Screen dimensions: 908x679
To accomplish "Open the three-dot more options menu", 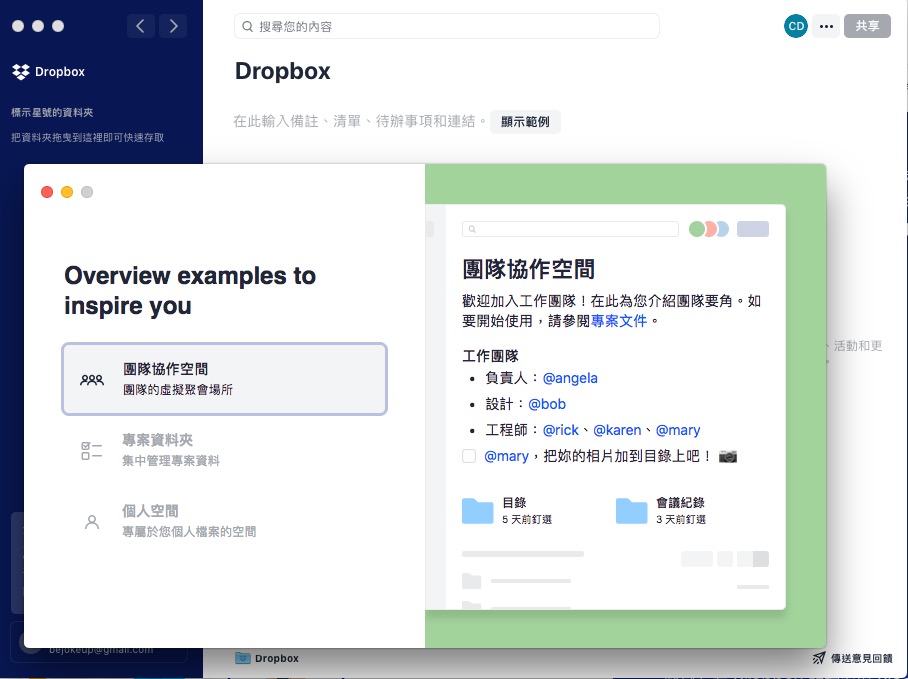I will [x=826, y=26].
